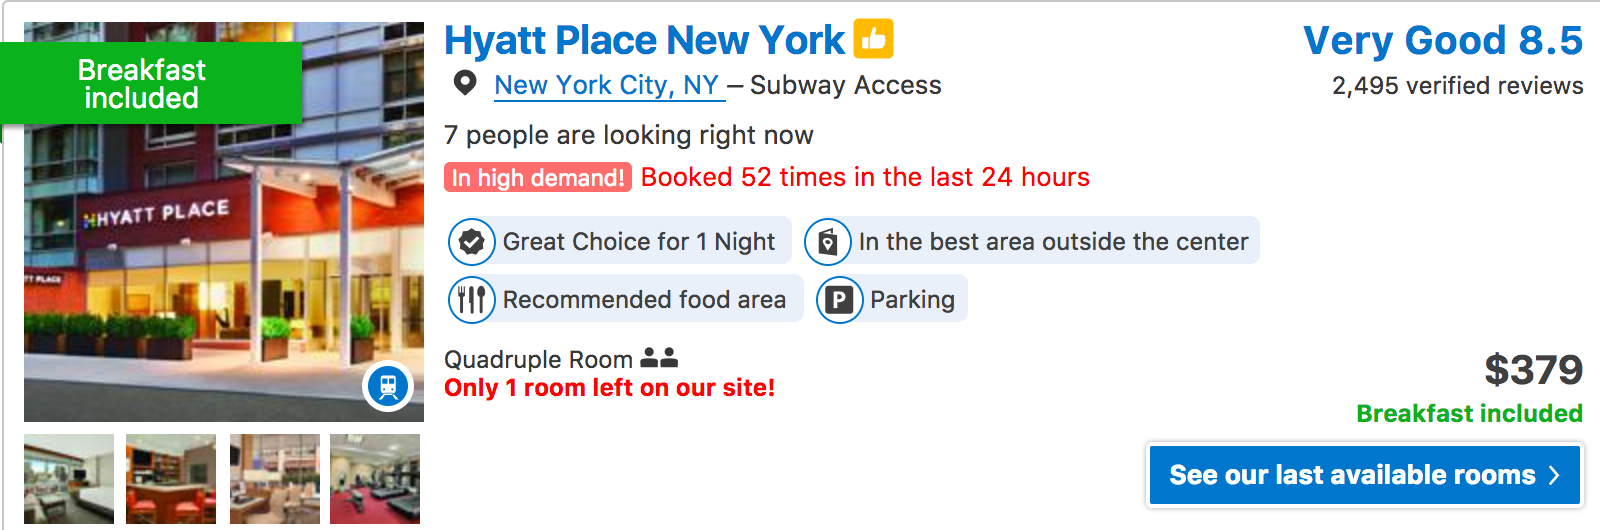The height and width of the screenshot is (530, 1600).
Task: View the red bar stools thumbnail
Action: click(x=171, y=478)
